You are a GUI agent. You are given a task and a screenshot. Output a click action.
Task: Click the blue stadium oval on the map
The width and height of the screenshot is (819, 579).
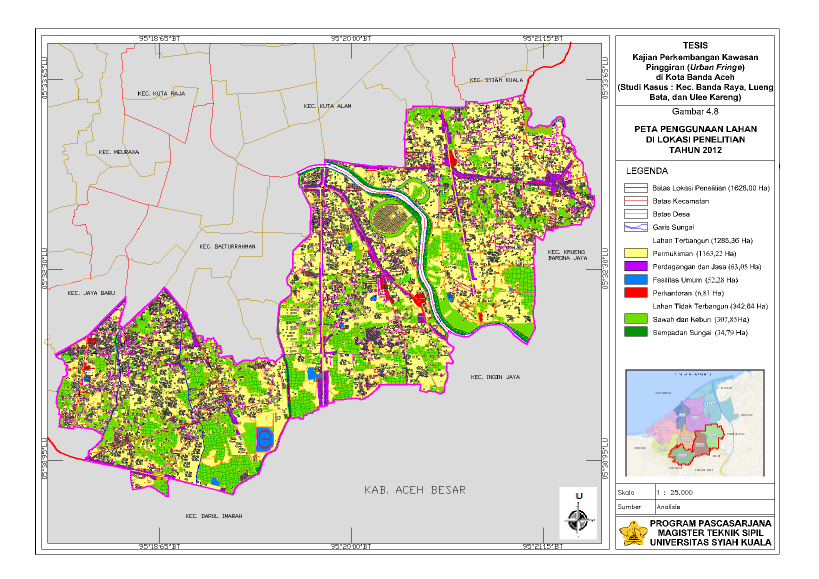pos(265,438)
